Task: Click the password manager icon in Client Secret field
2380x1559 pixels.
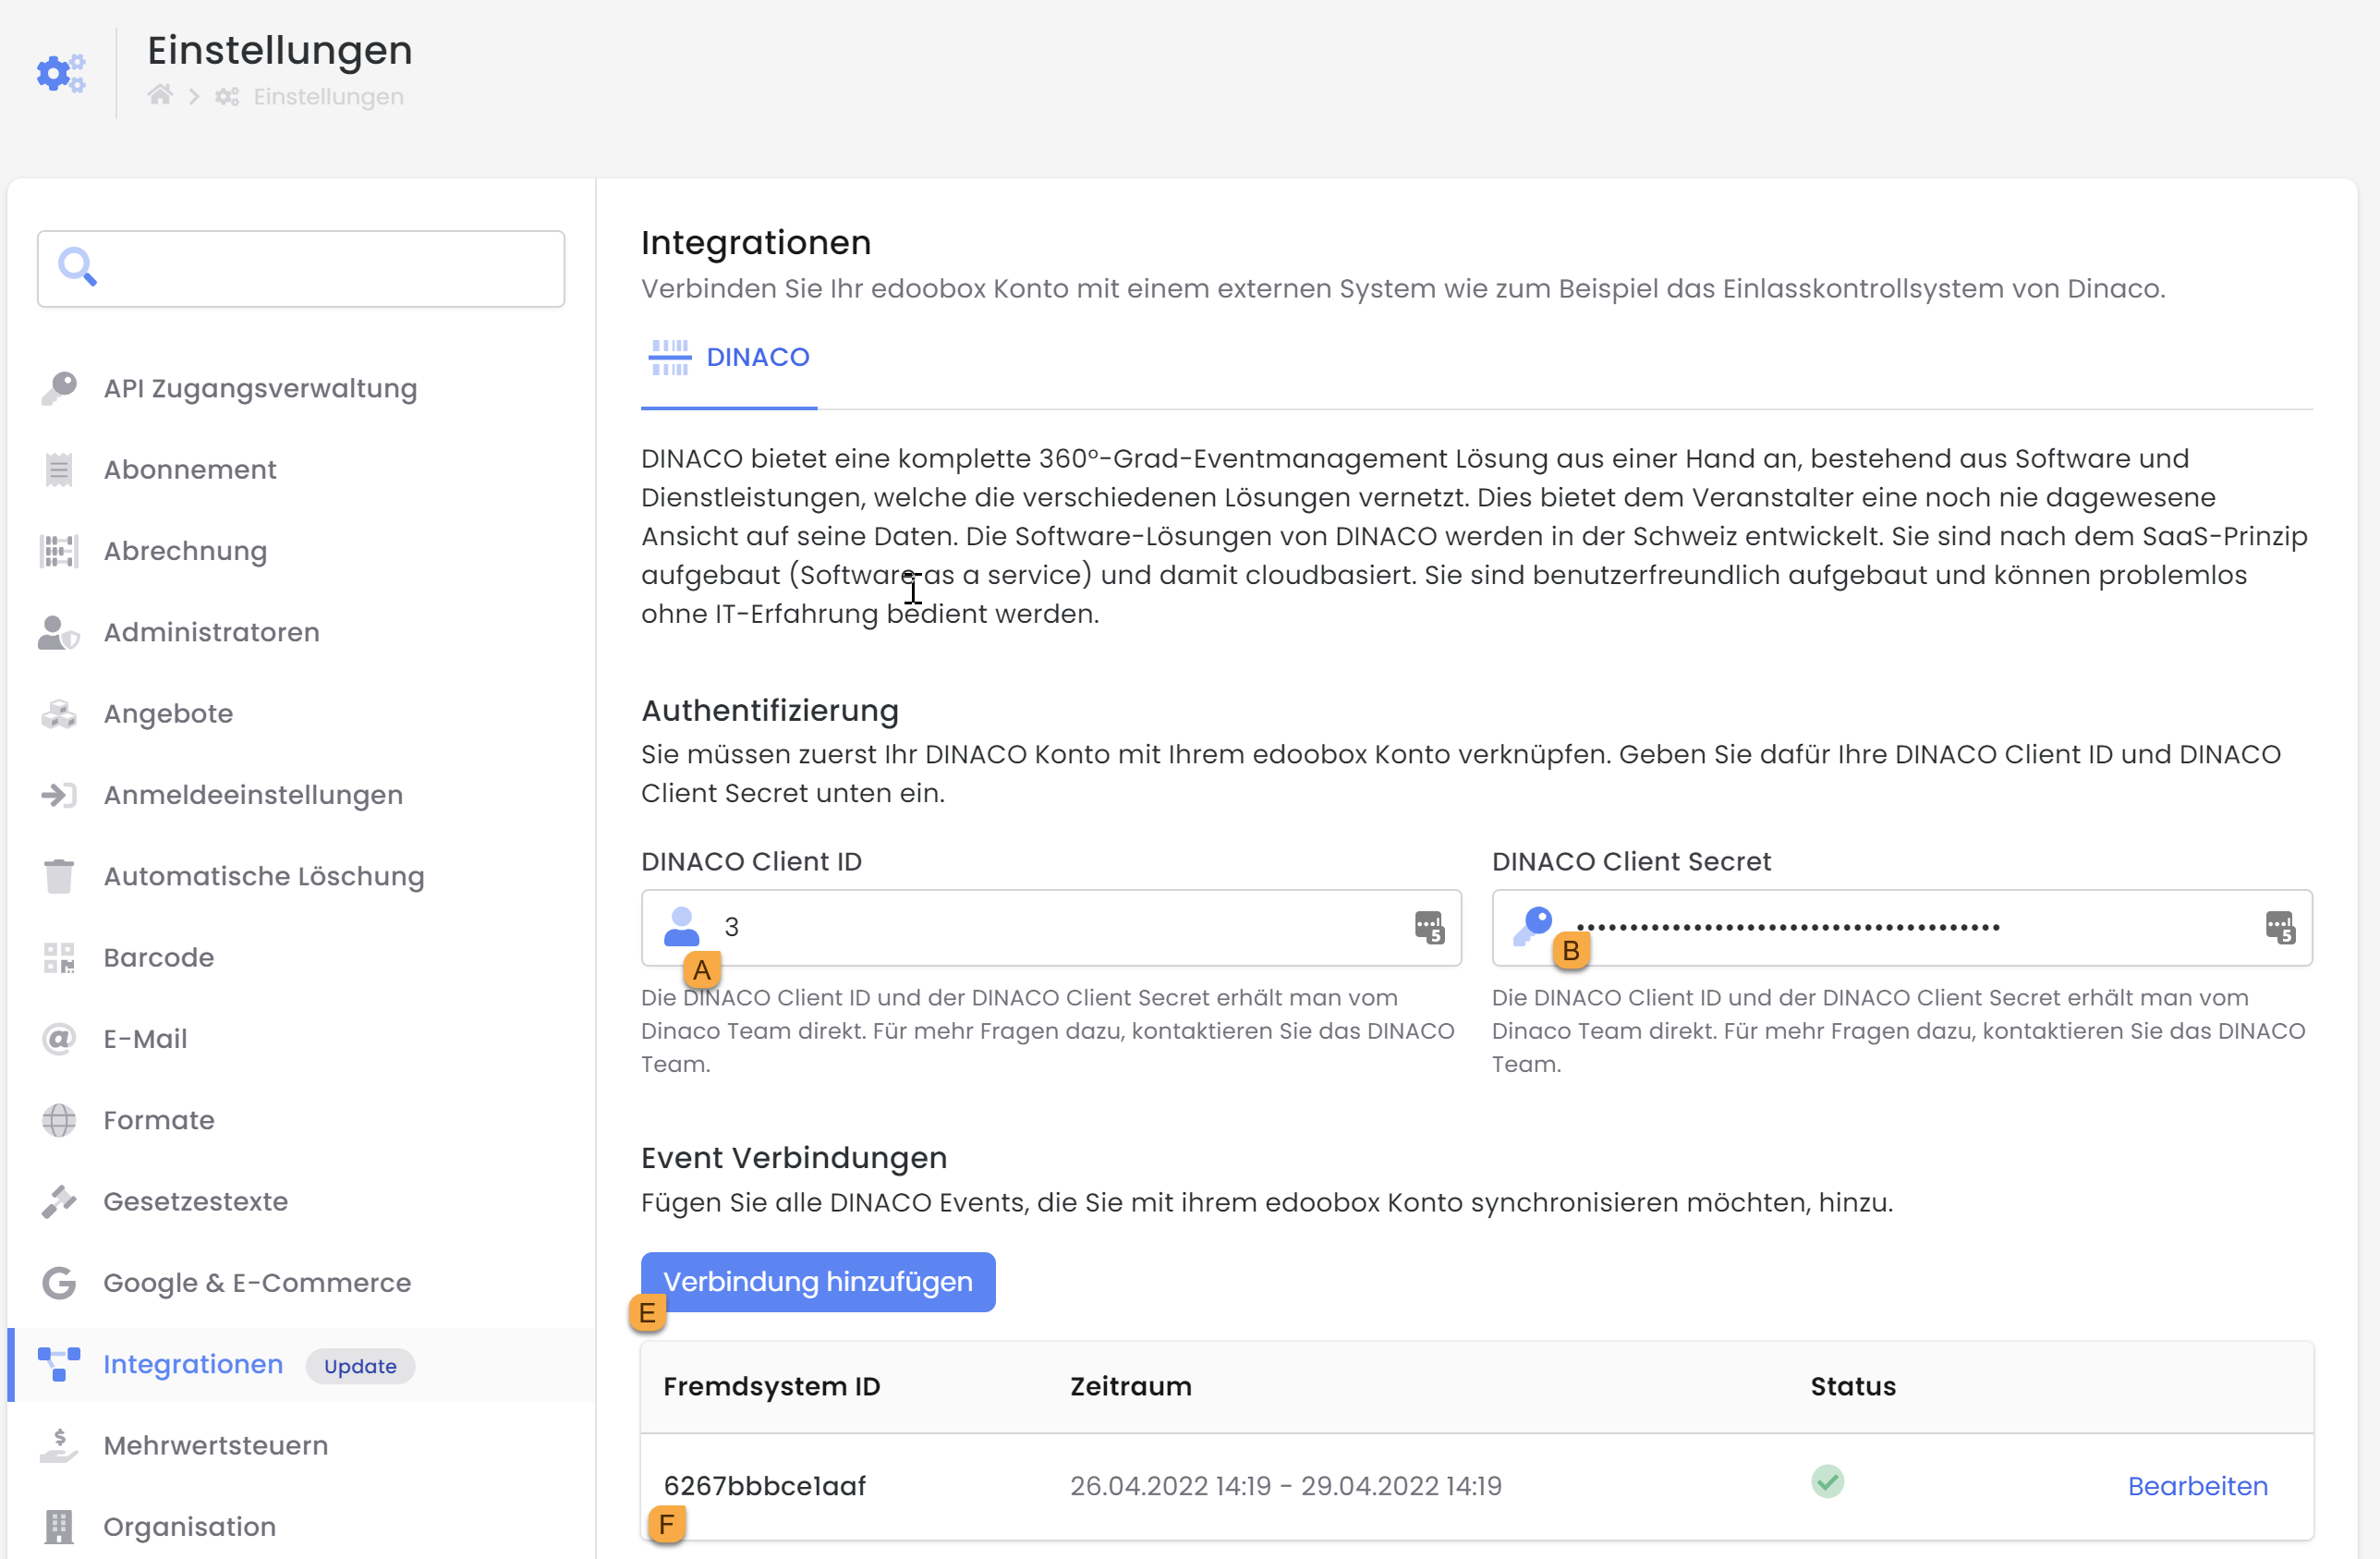Action: tap(2280, 927)
